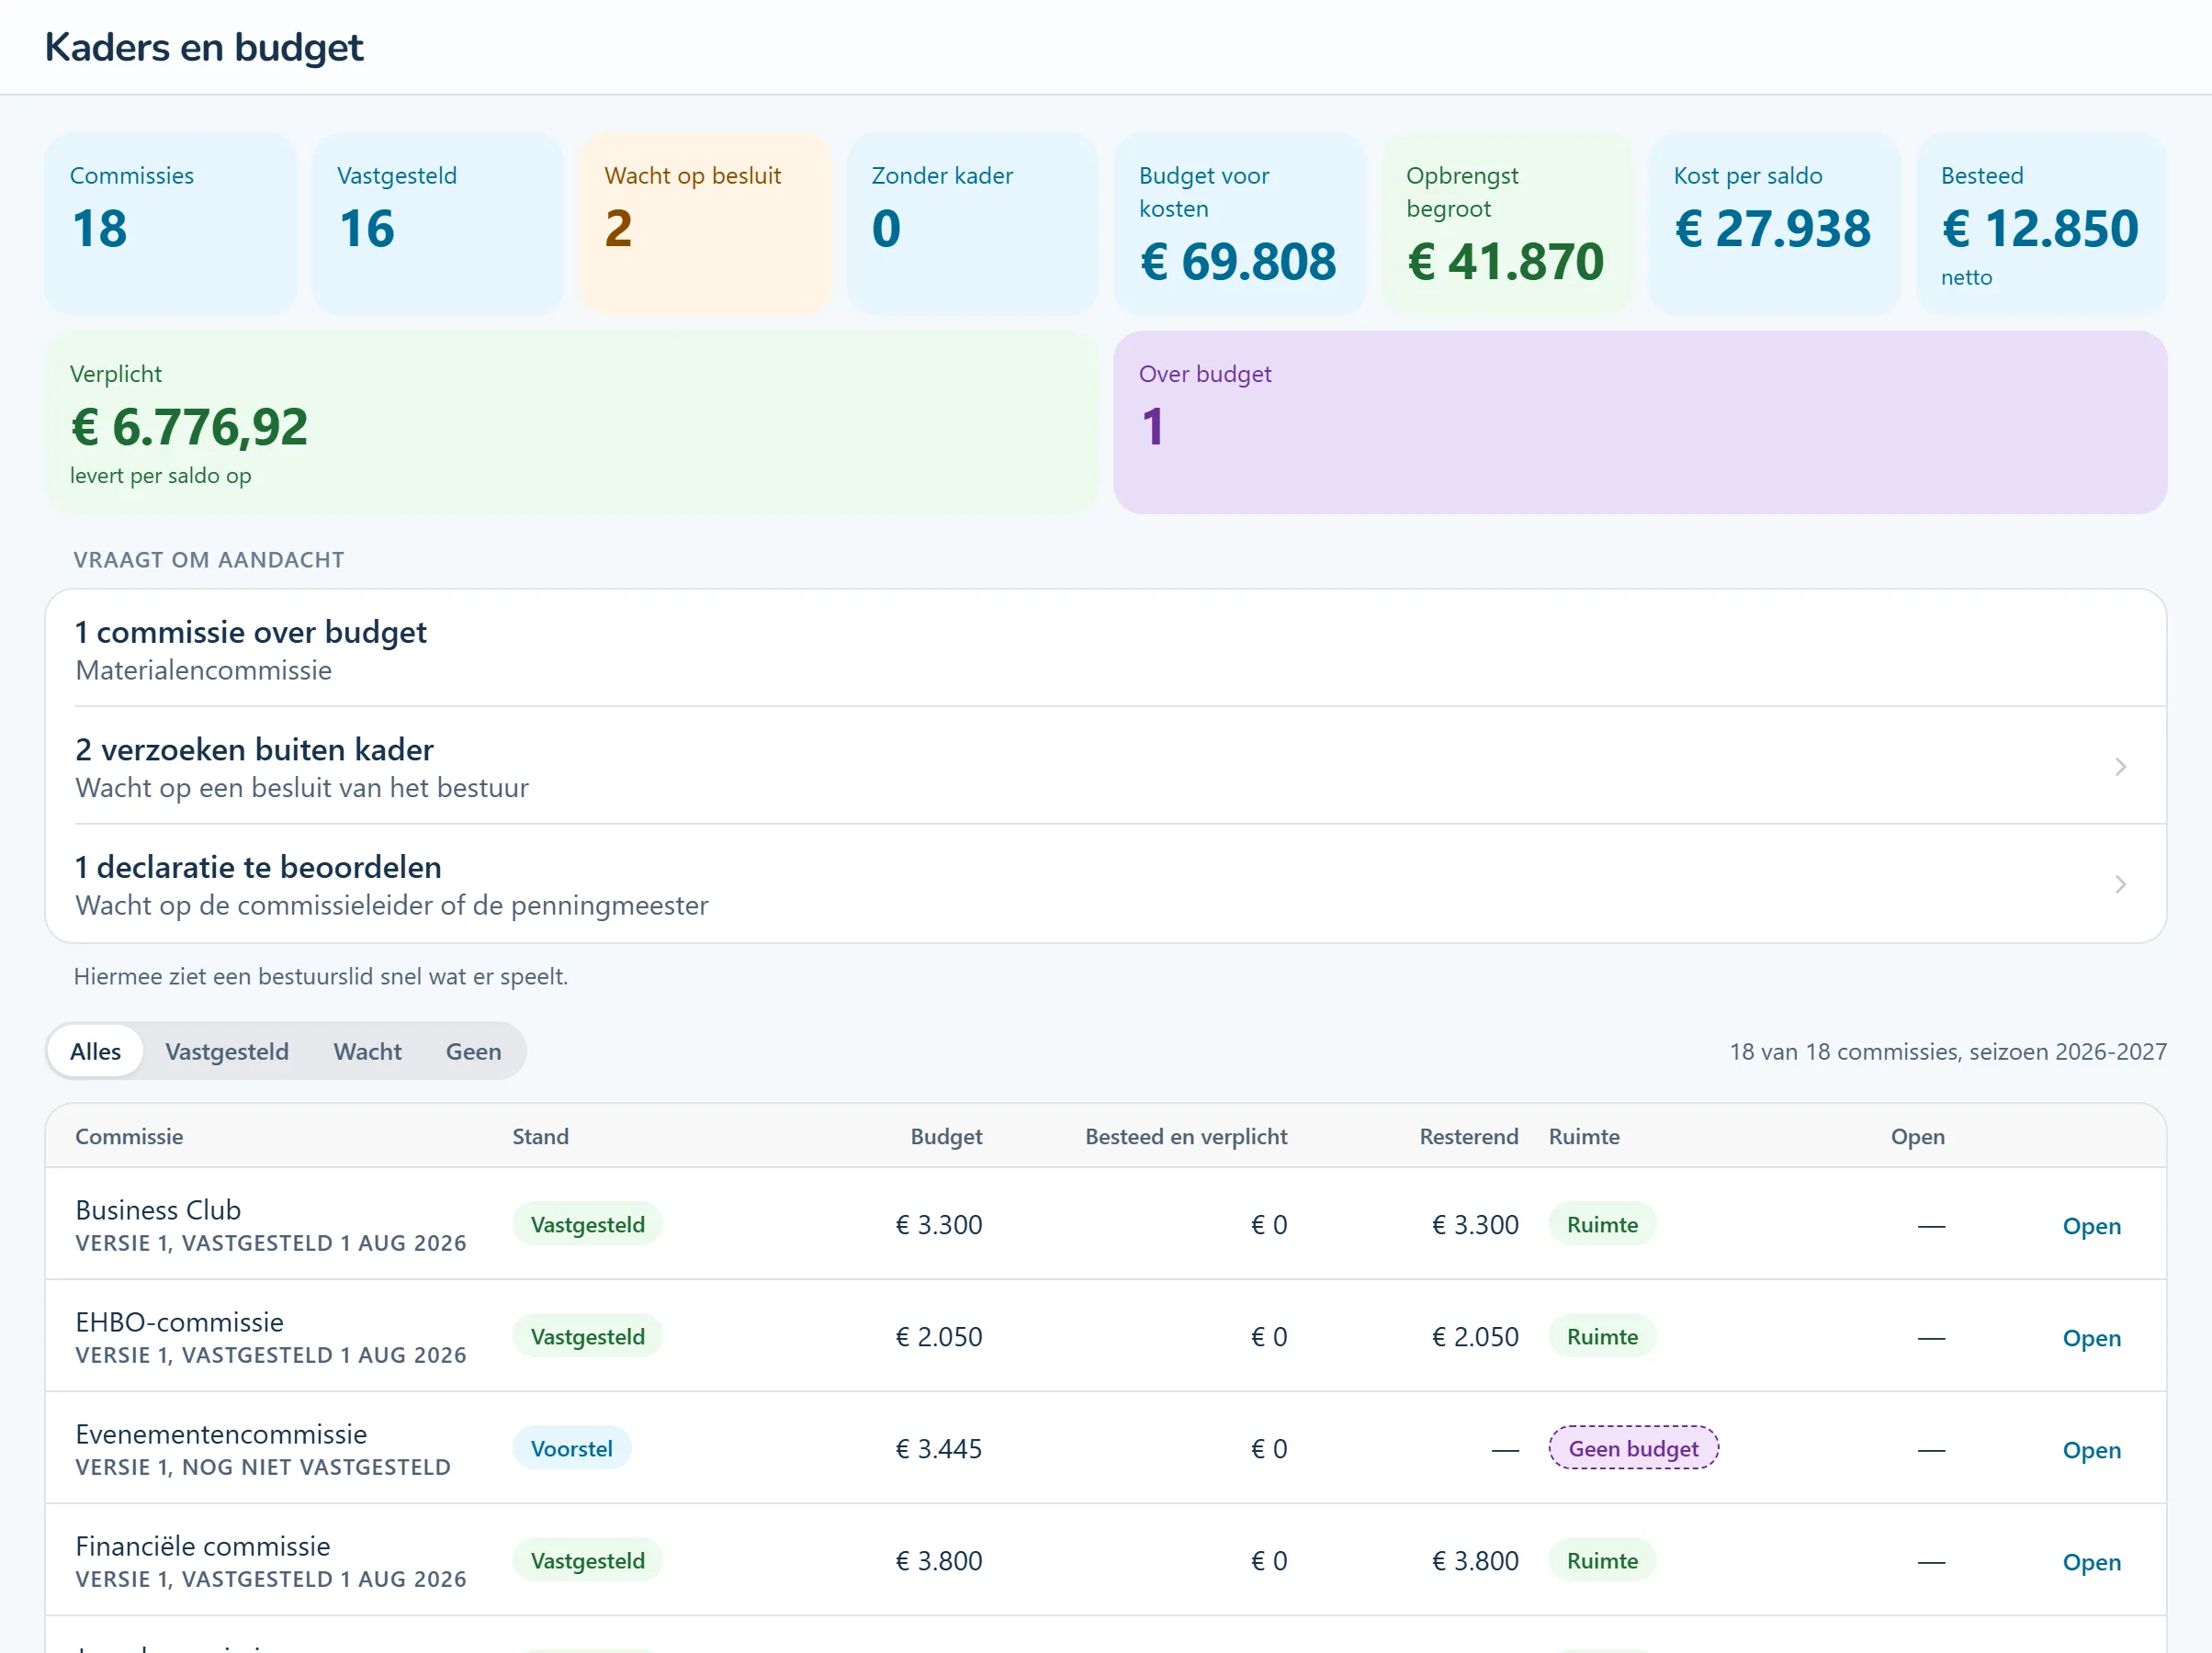Click the Verplicht € 6.776,92 card
The width and height of the screenshot is (2212, 1653).
572,423
